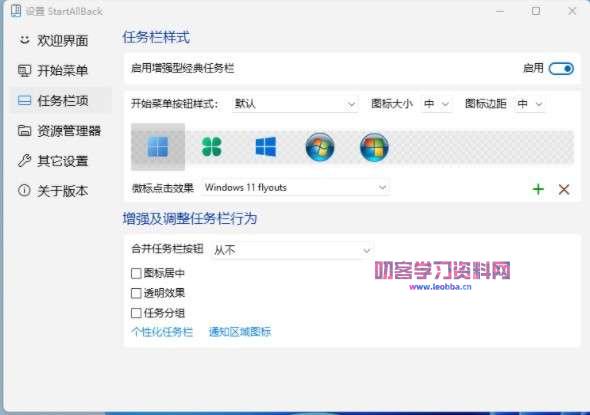The height and width of the screenshot is (415, 590).
Task: Open the 合并任务栏按钮 dropdown
Action: point(292,250)
